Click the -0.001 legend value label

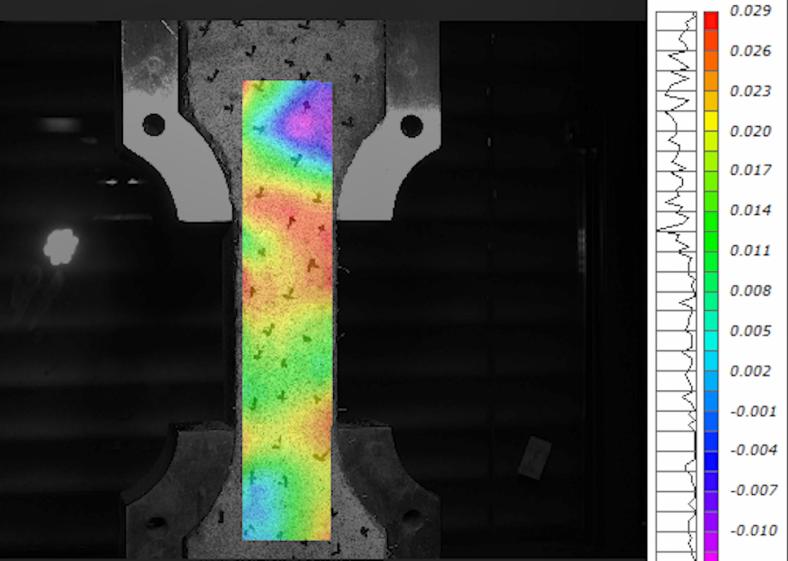pos(752,411)
